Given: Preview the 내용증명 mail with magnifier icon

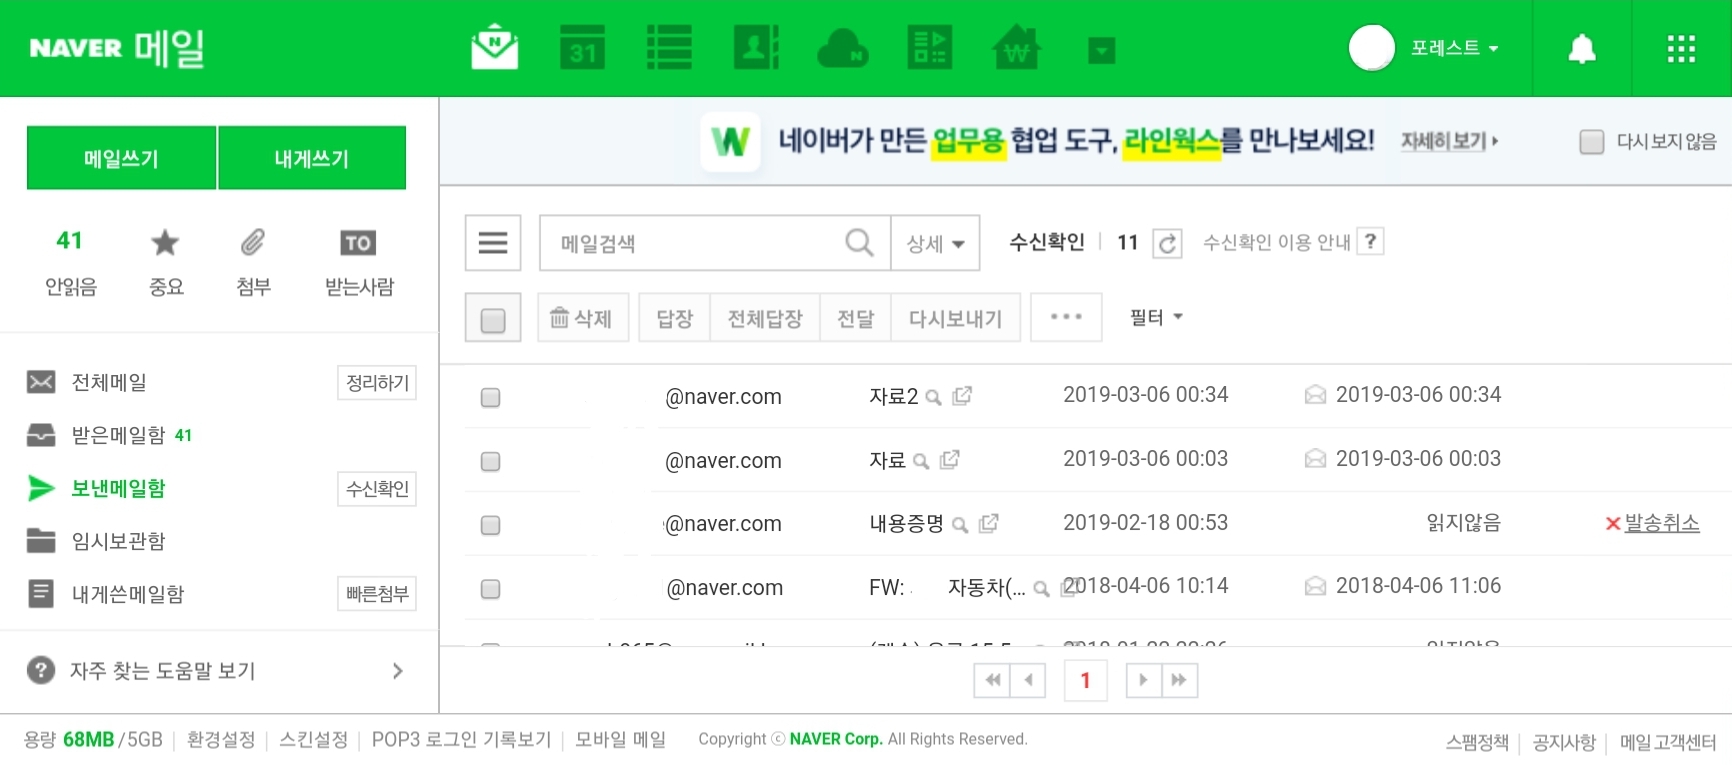Looking at the screenshot, I should tap(960, 525).
